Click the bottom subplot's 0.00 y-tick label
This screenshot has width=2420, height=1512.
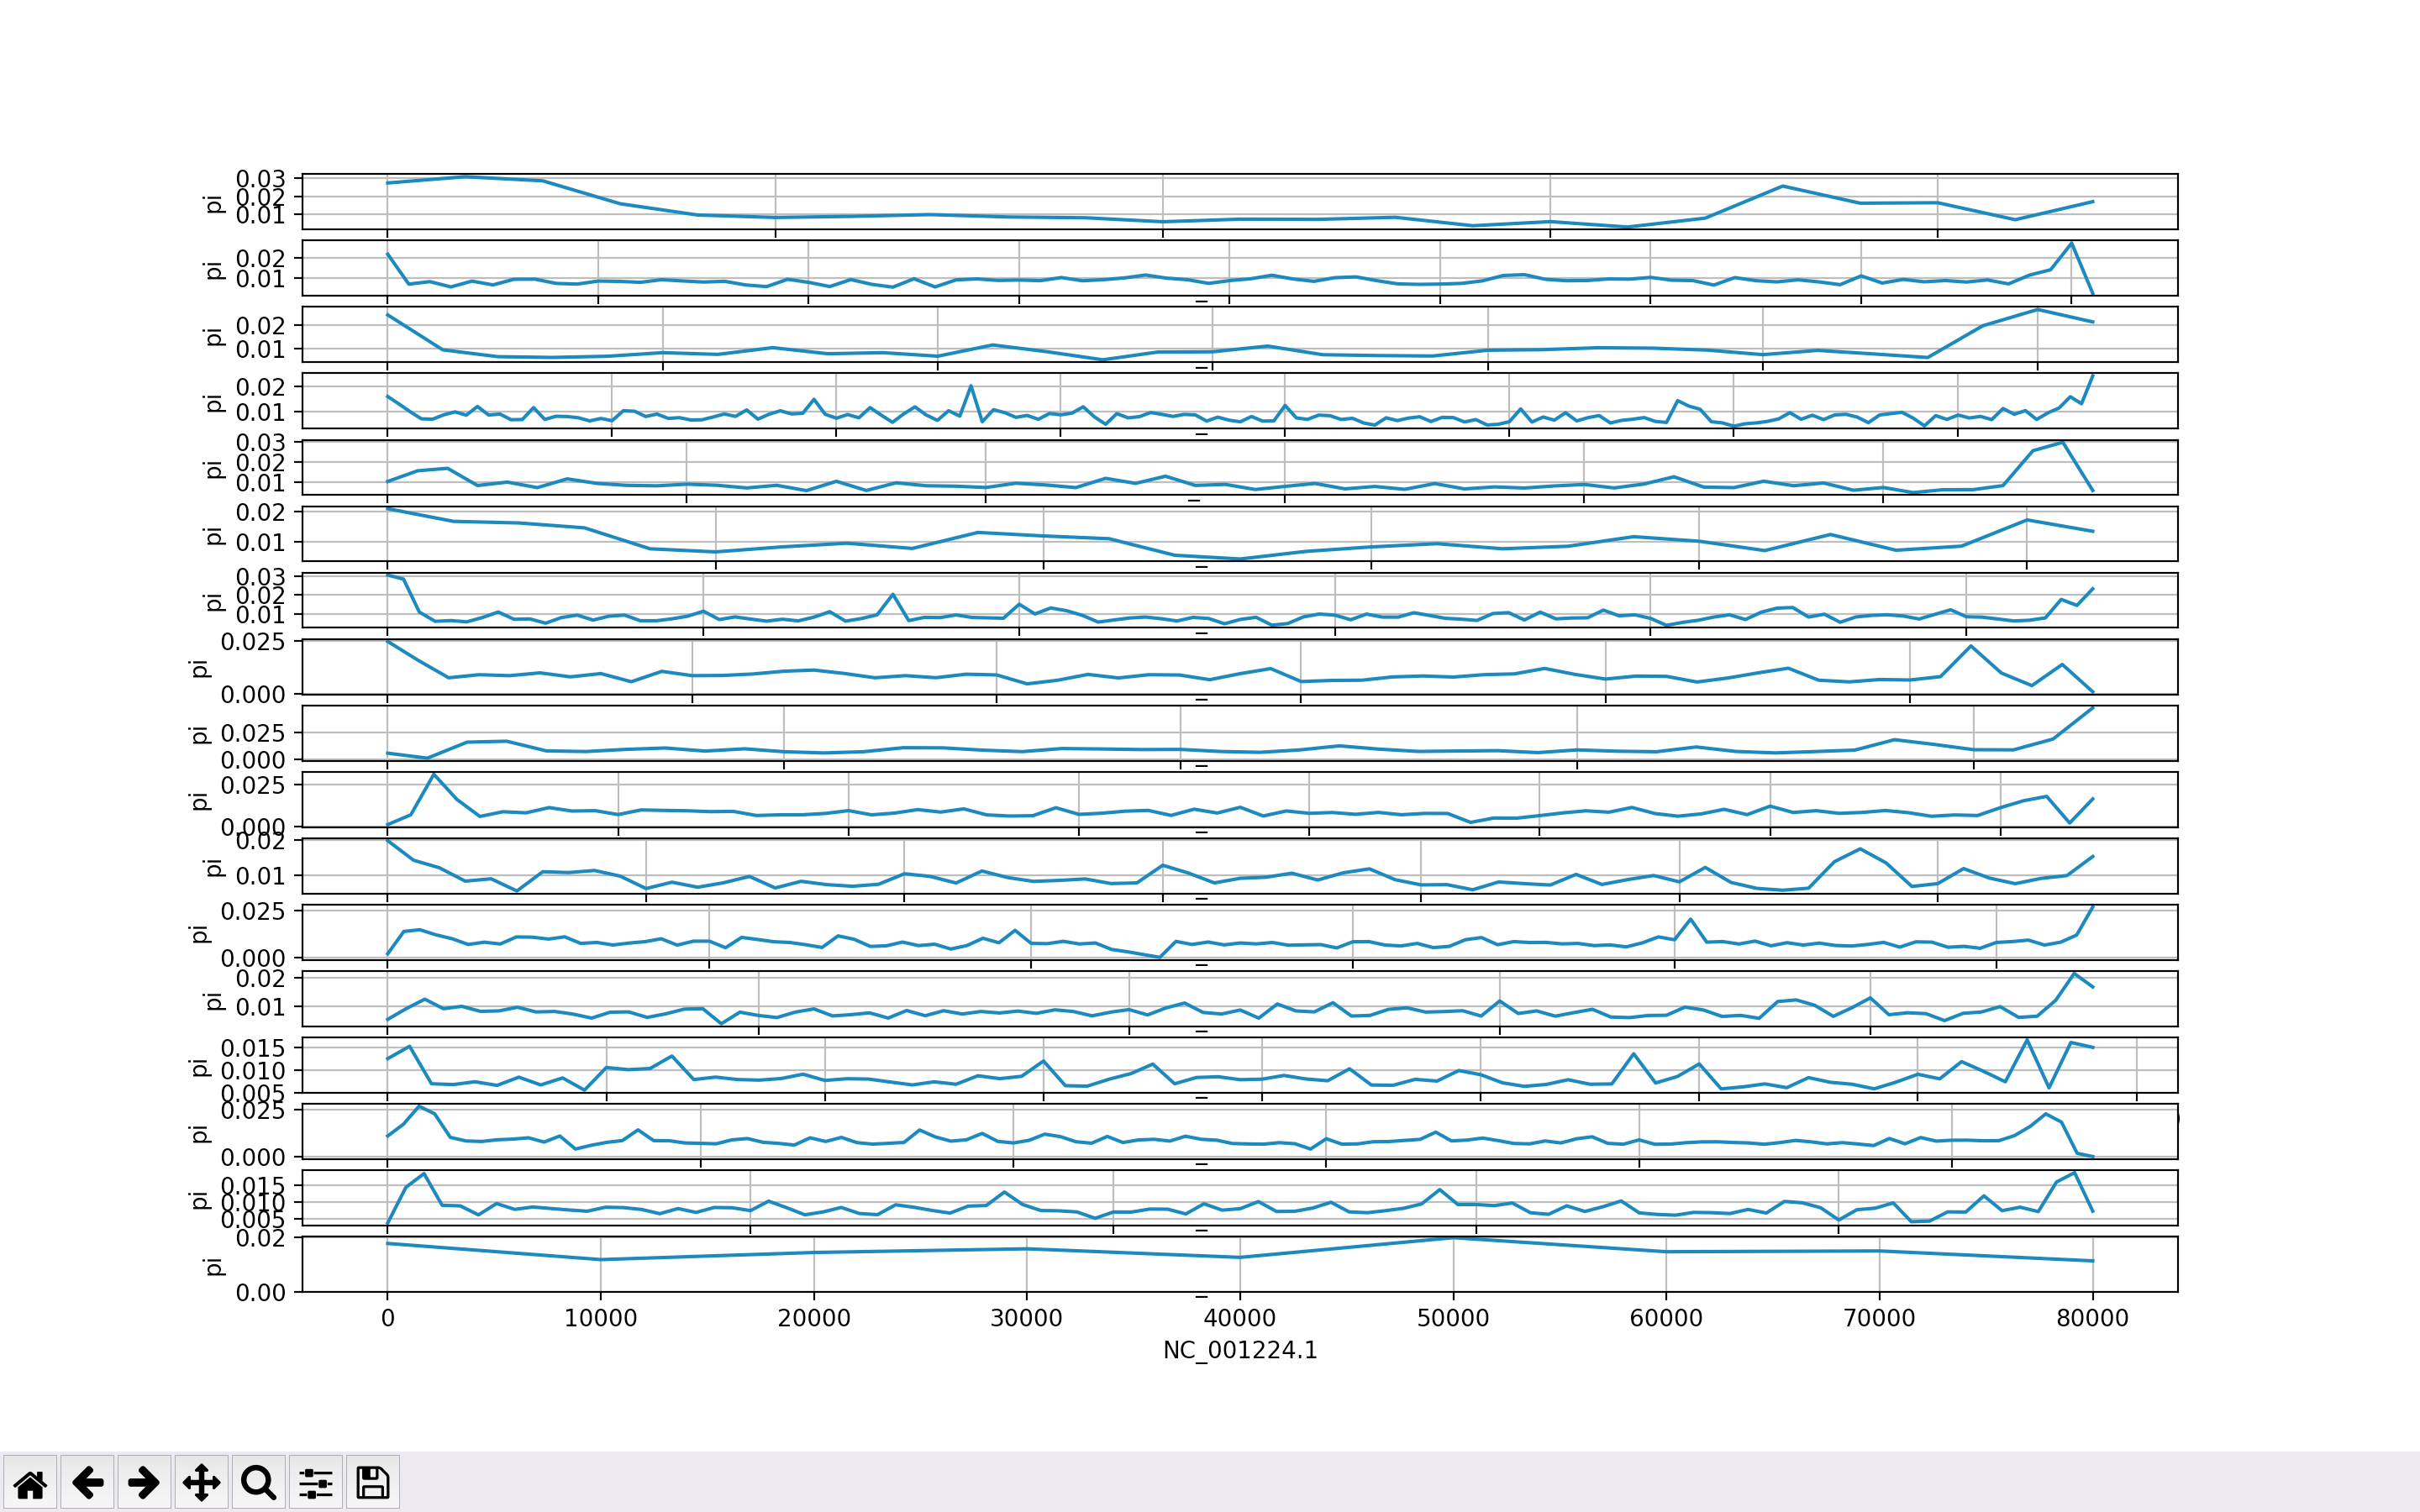[260, 1292]
